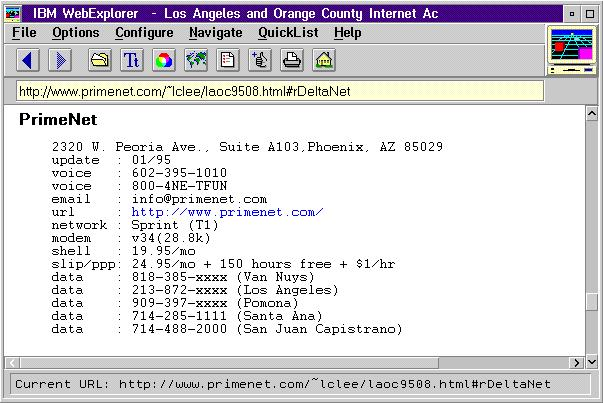Click the 19.95/mo shell price
Image resolution: width=603 pixels, height=403 pixels.
(x=163, y=251)
